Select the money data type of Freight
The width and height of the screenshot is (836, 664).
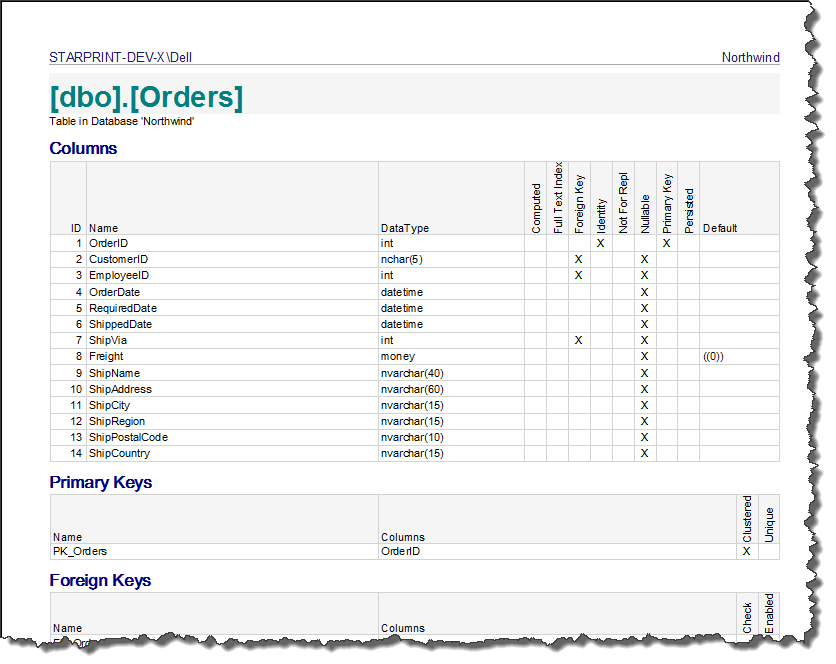(398, 356)
